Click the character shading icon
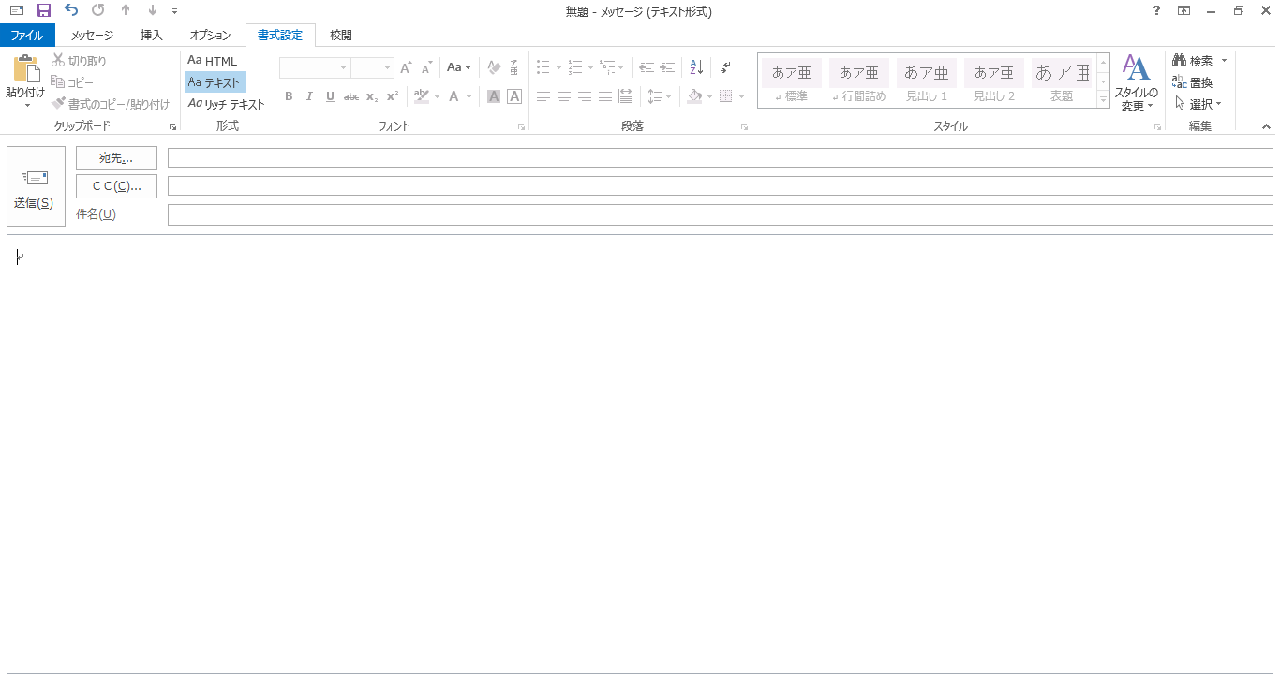Image resolution: width=1275 pixels, height=679 pixels. pyautogui.click(x=493, y=97)
